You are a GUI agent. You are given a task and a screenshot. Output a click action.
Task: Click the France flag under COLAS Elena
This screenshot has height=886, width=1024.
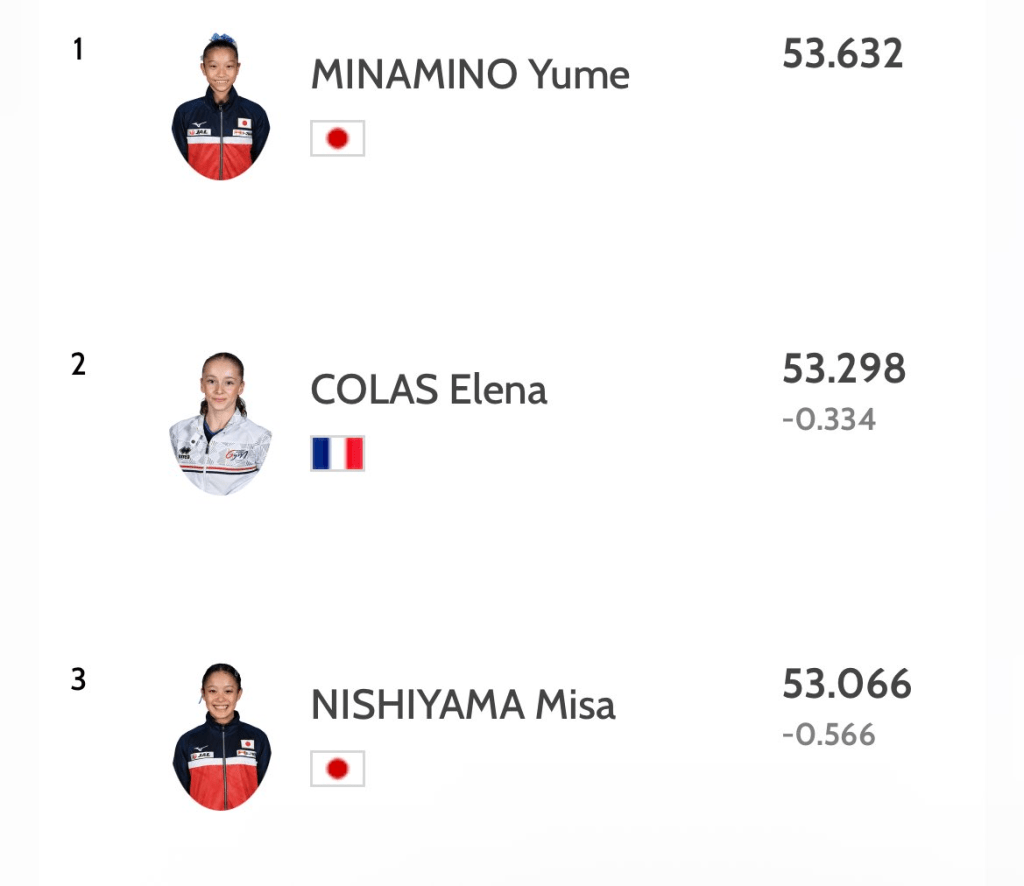pos(338,454)
